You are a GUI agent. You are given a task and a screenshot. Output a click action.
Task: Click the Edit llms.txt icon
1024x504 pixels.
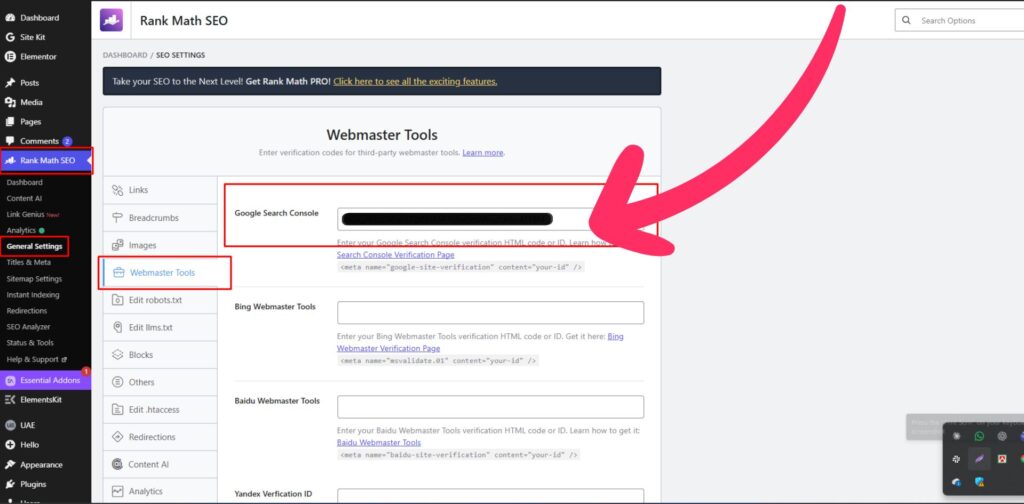(x=118, y=327)
